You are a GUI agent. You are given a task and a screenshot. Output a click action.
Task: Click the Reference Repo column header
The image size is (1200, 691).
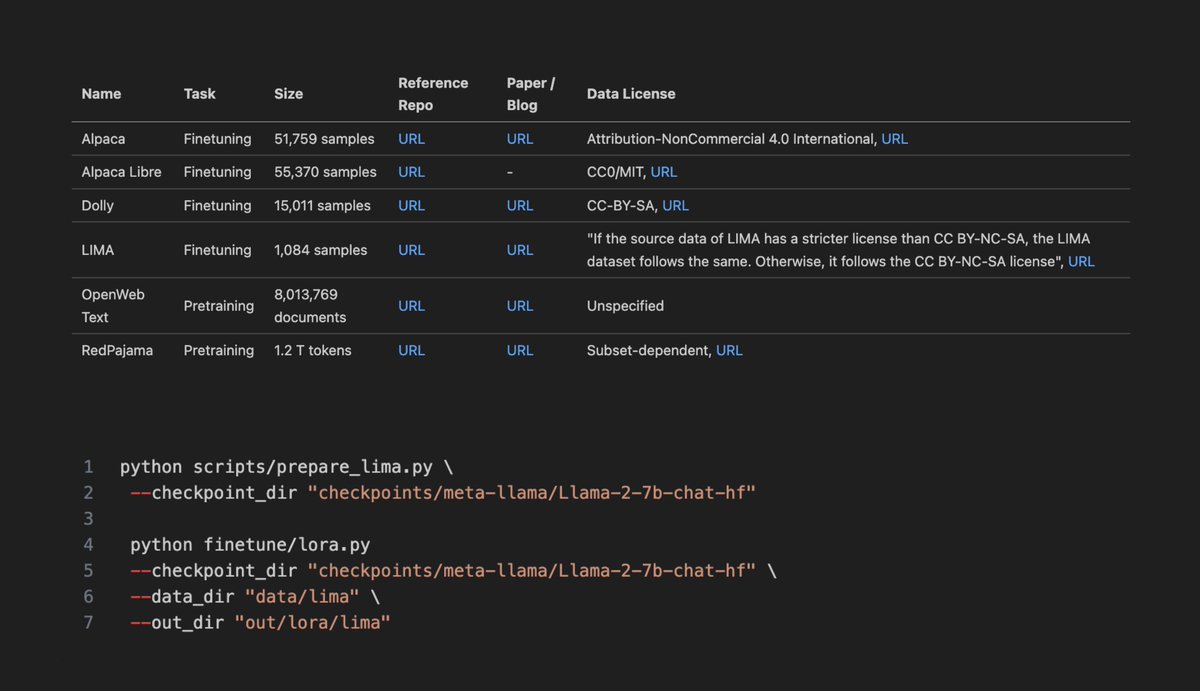[433, 94]
